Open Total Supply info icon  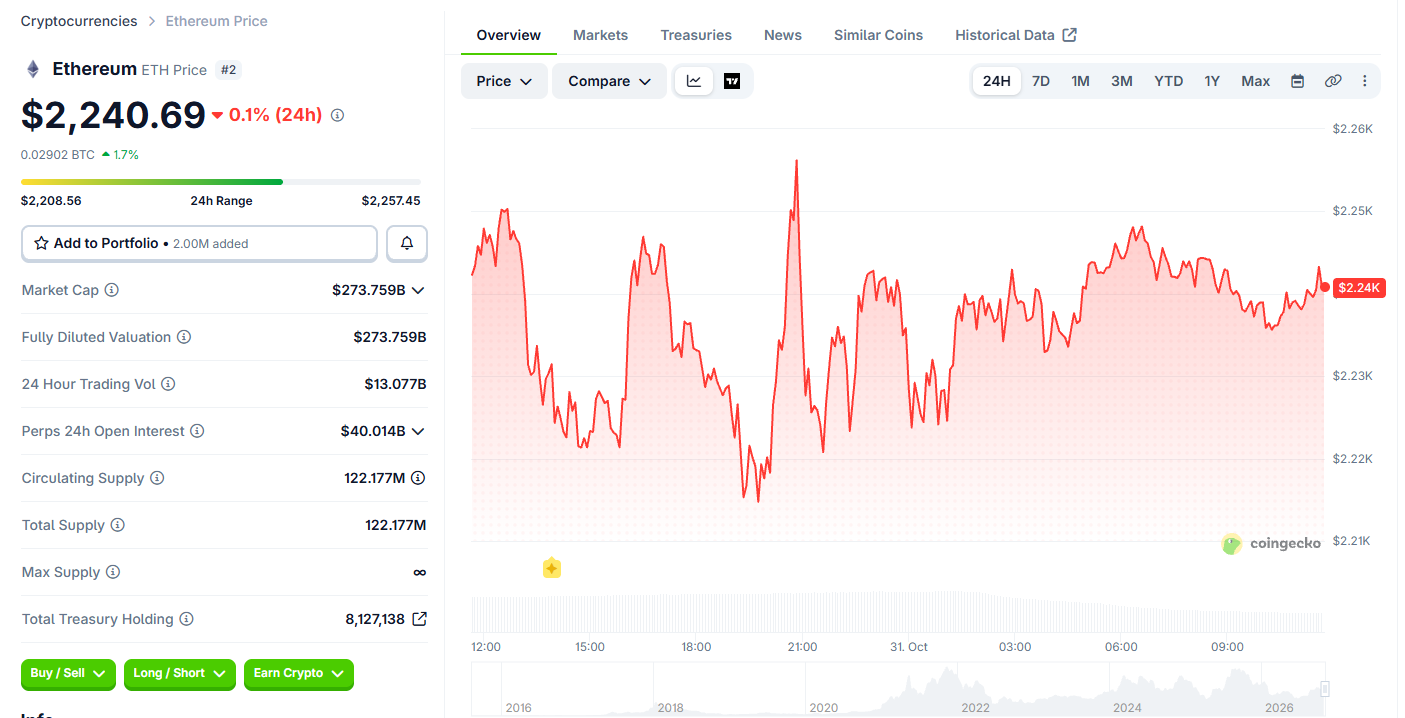117,525
